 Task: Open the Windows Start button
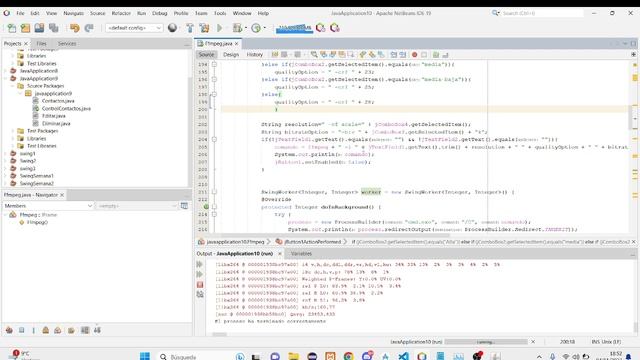tap(145, 356)
